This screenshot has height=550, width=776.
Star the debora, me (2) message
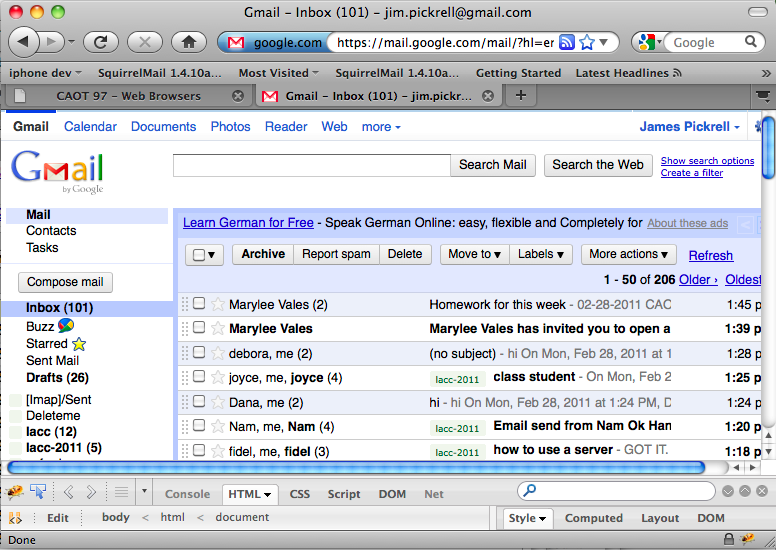click(x=218, y=353)
